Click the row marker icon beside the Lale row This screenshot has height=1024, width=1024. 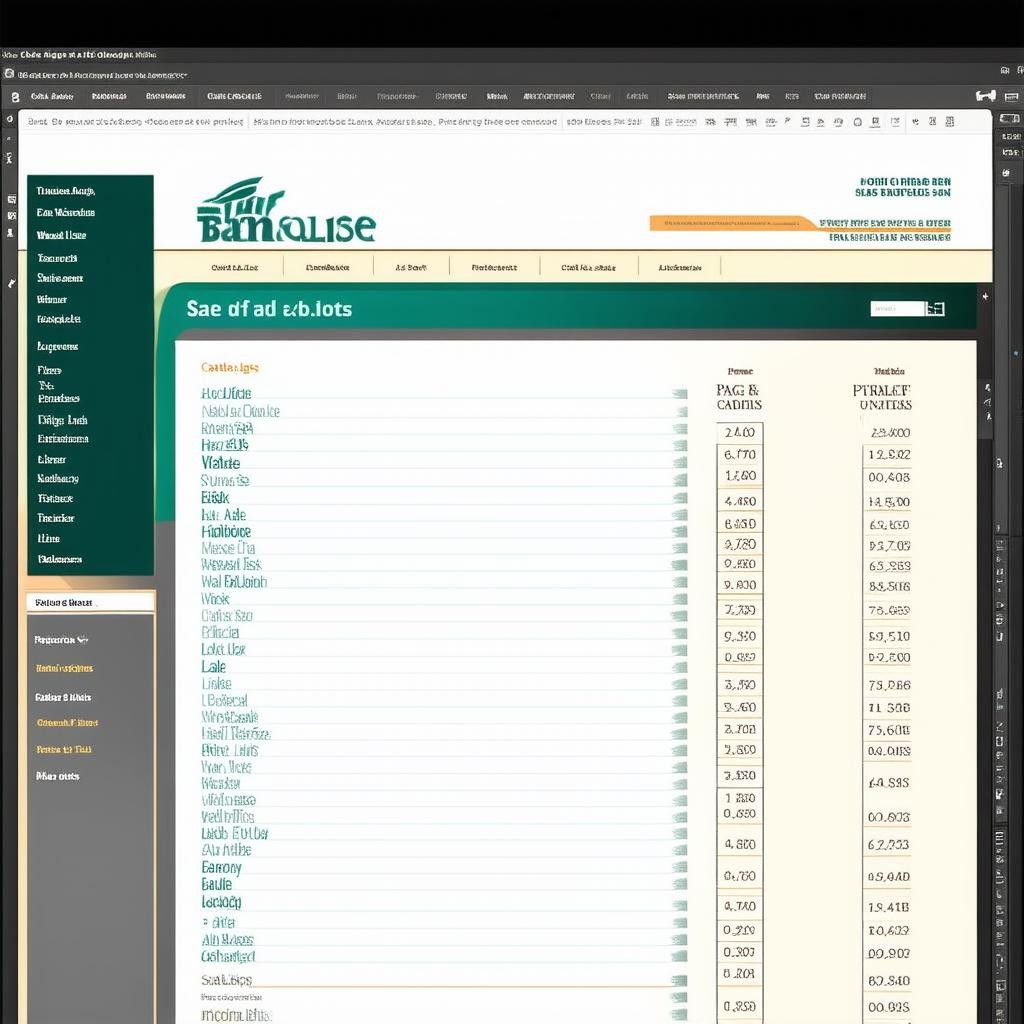(680, 667)
